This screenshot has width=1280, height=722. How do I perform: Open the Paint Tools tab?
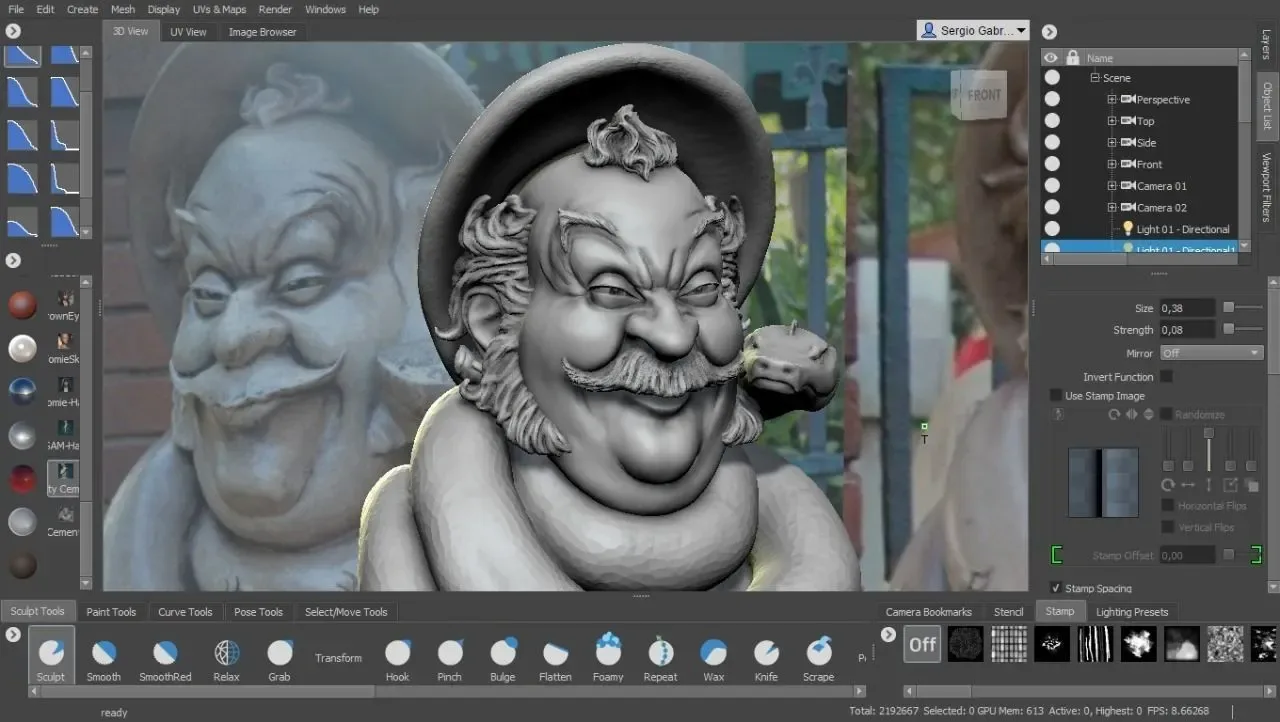[x=111, y=612]
